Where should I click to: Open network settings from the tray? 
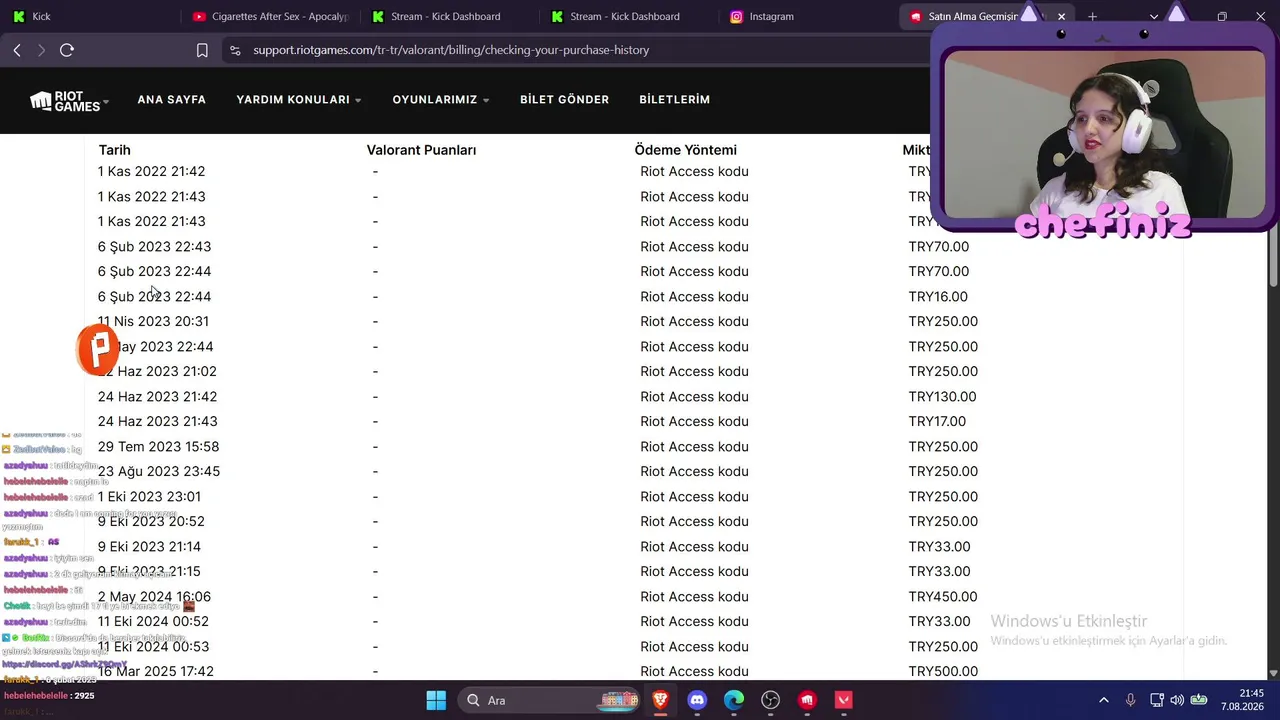click(1156, 700)
